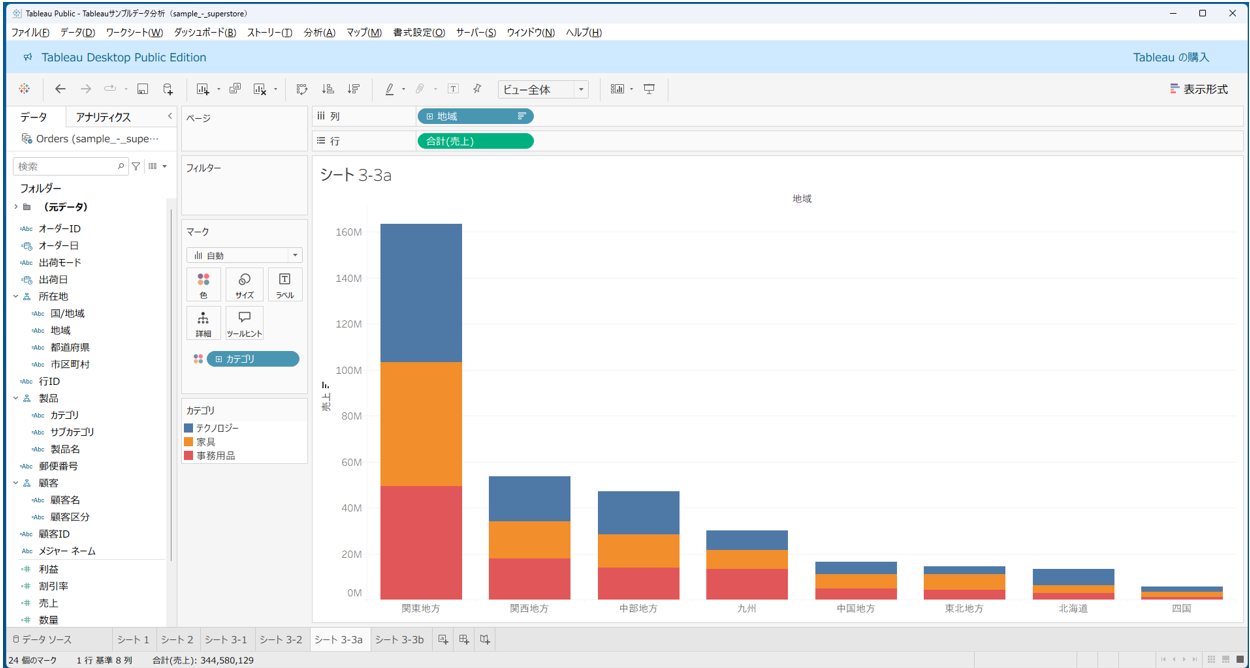Click the テクノロジー blue legend swatch

coord(189,428)
